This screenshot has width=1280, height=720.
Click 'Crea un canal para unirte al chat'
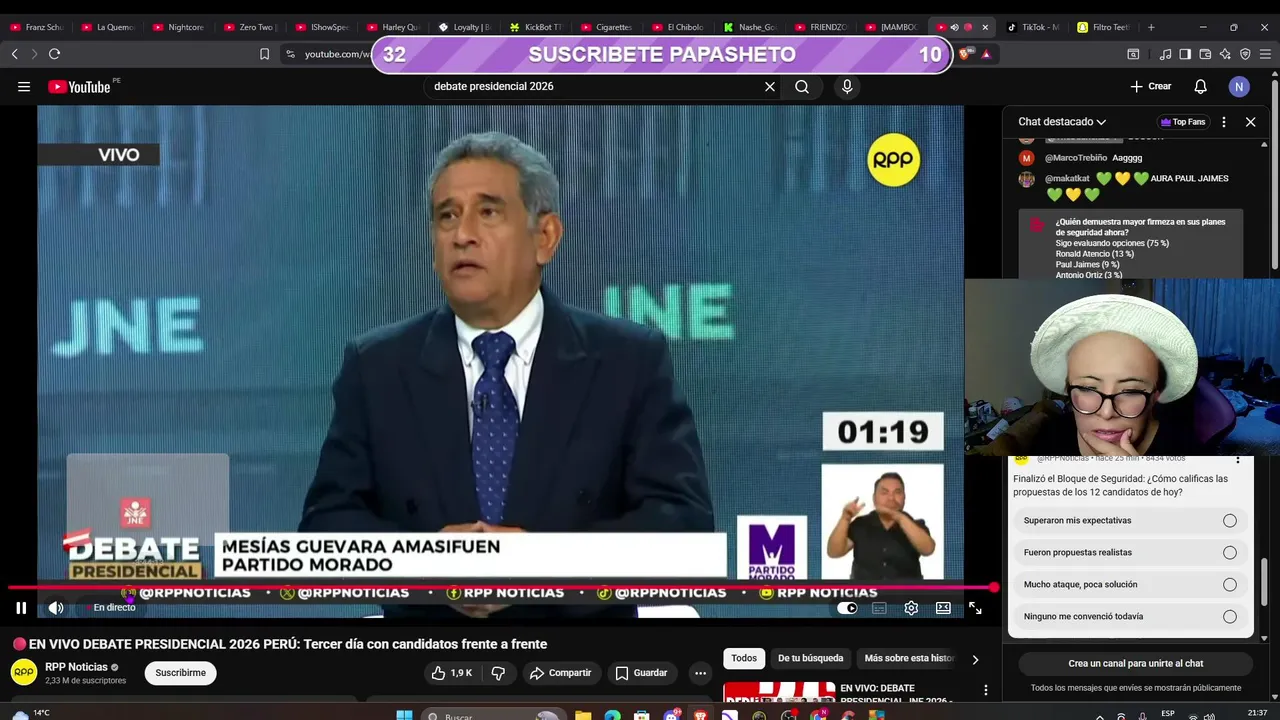tap(1136, 664)
